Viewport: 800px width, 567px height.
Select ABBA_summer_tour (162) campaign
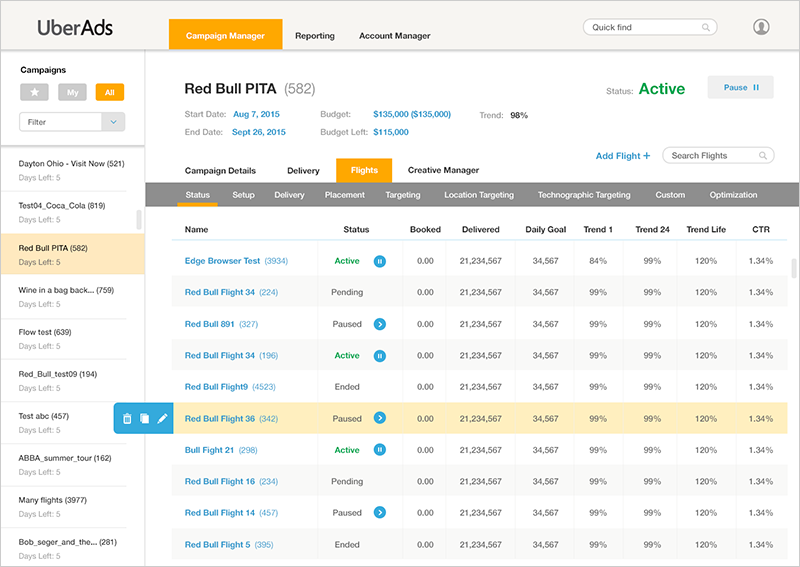tap(72, 464)
